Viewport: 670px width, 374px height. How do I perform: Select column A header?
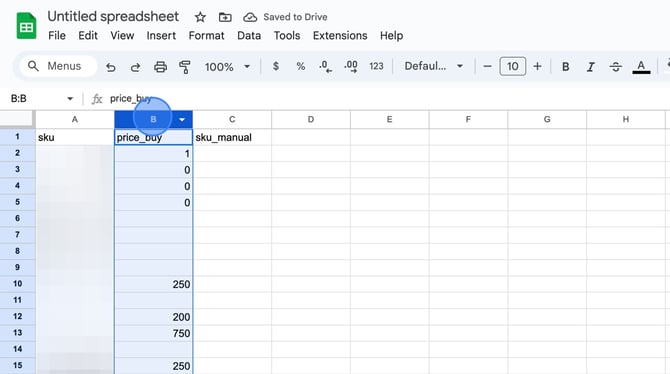[75, 120]
